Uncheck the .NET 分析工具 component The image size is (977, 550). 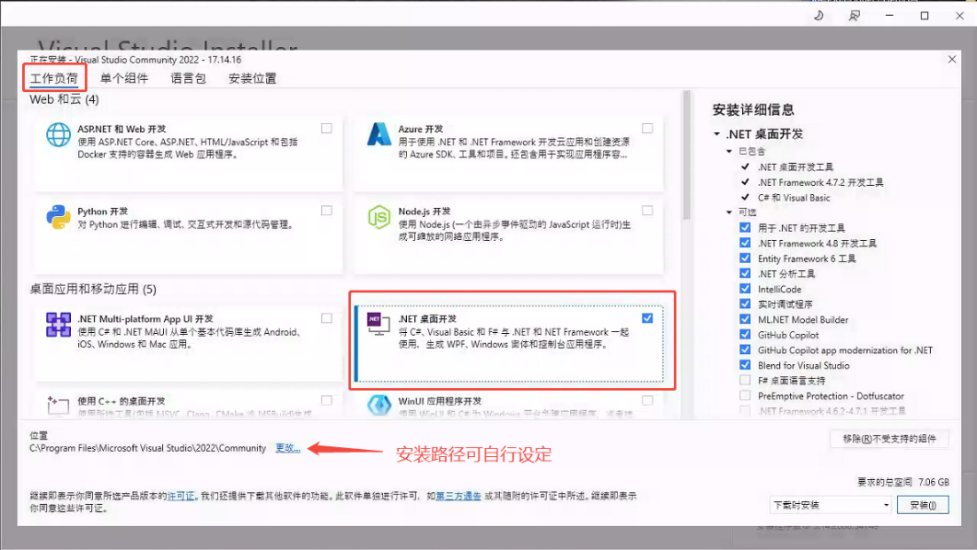745,273
